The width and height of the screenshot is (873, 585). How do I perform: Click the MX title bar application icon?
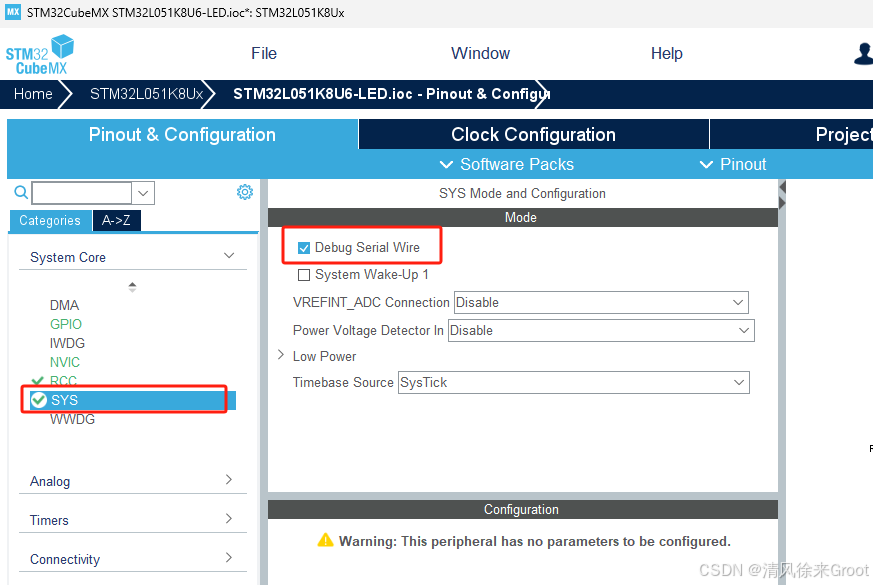point(13,12)
